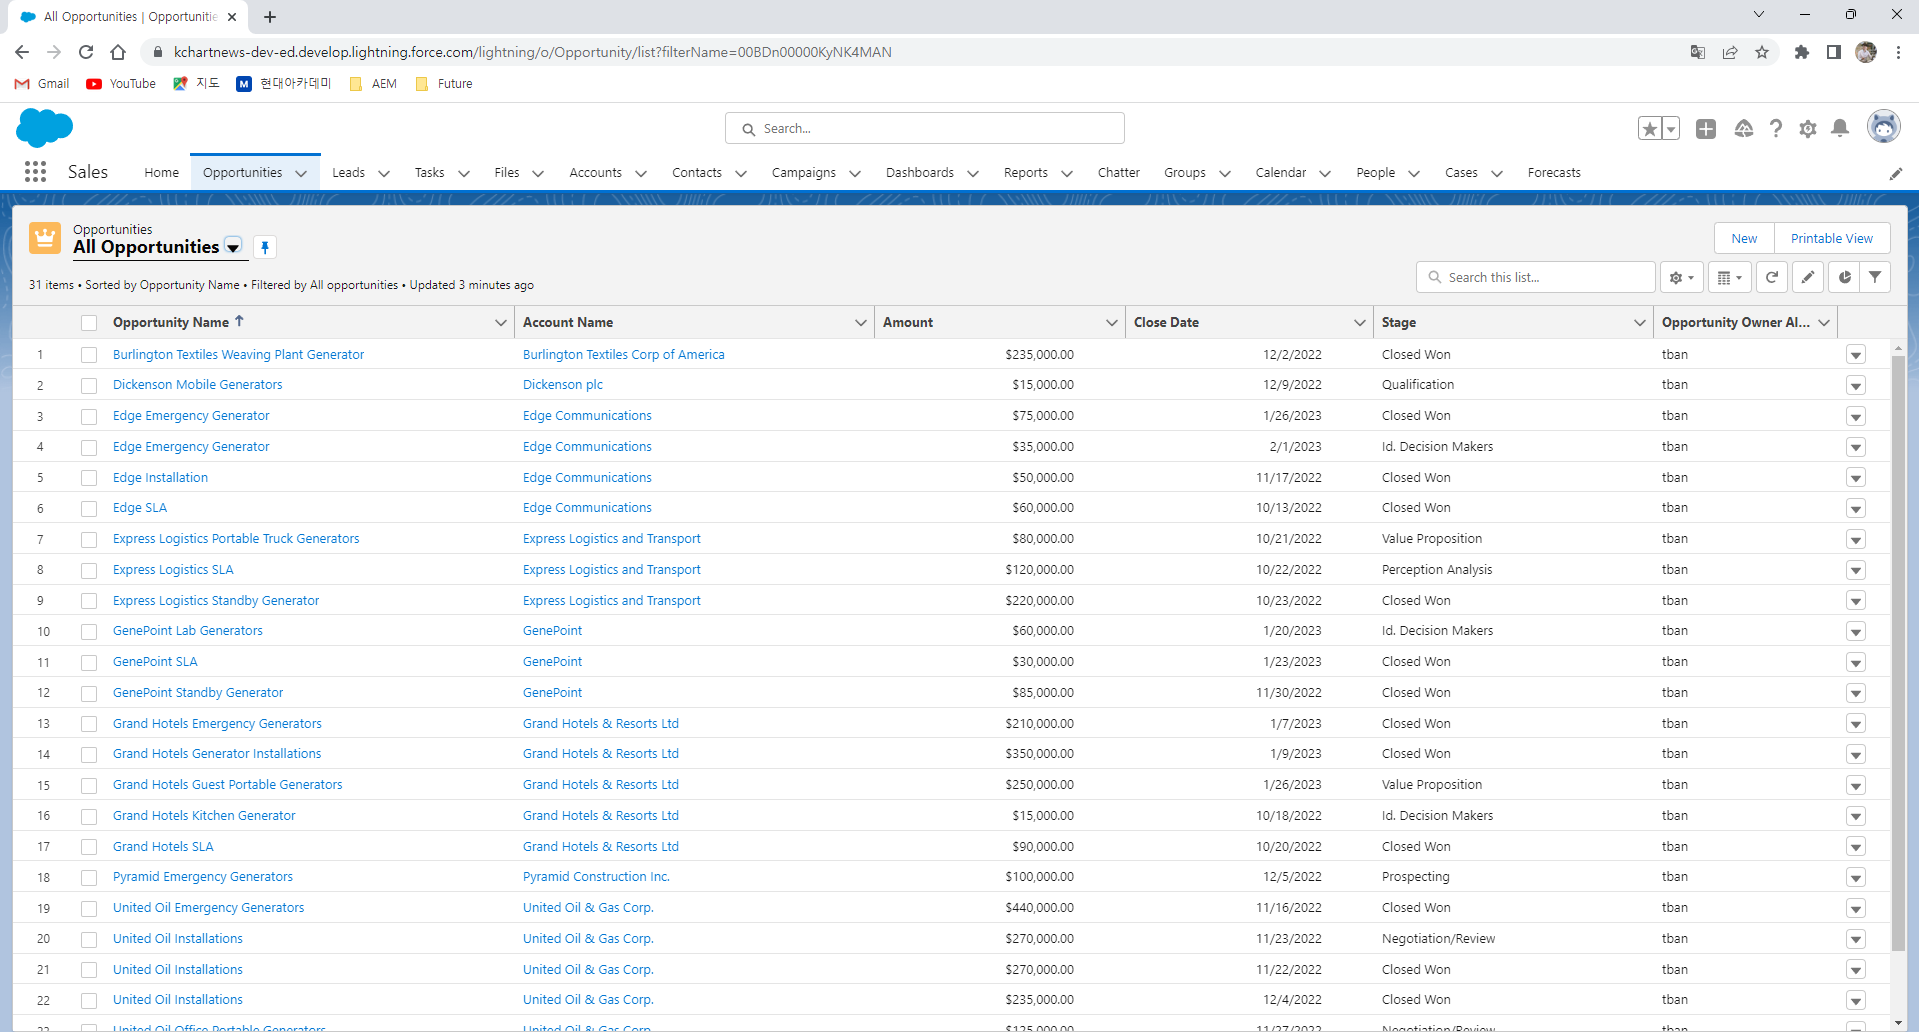Expand the Favorites list dropdown arrow
Image resolution: width=1919 pixels, height=1032 pixels.
1671,128
